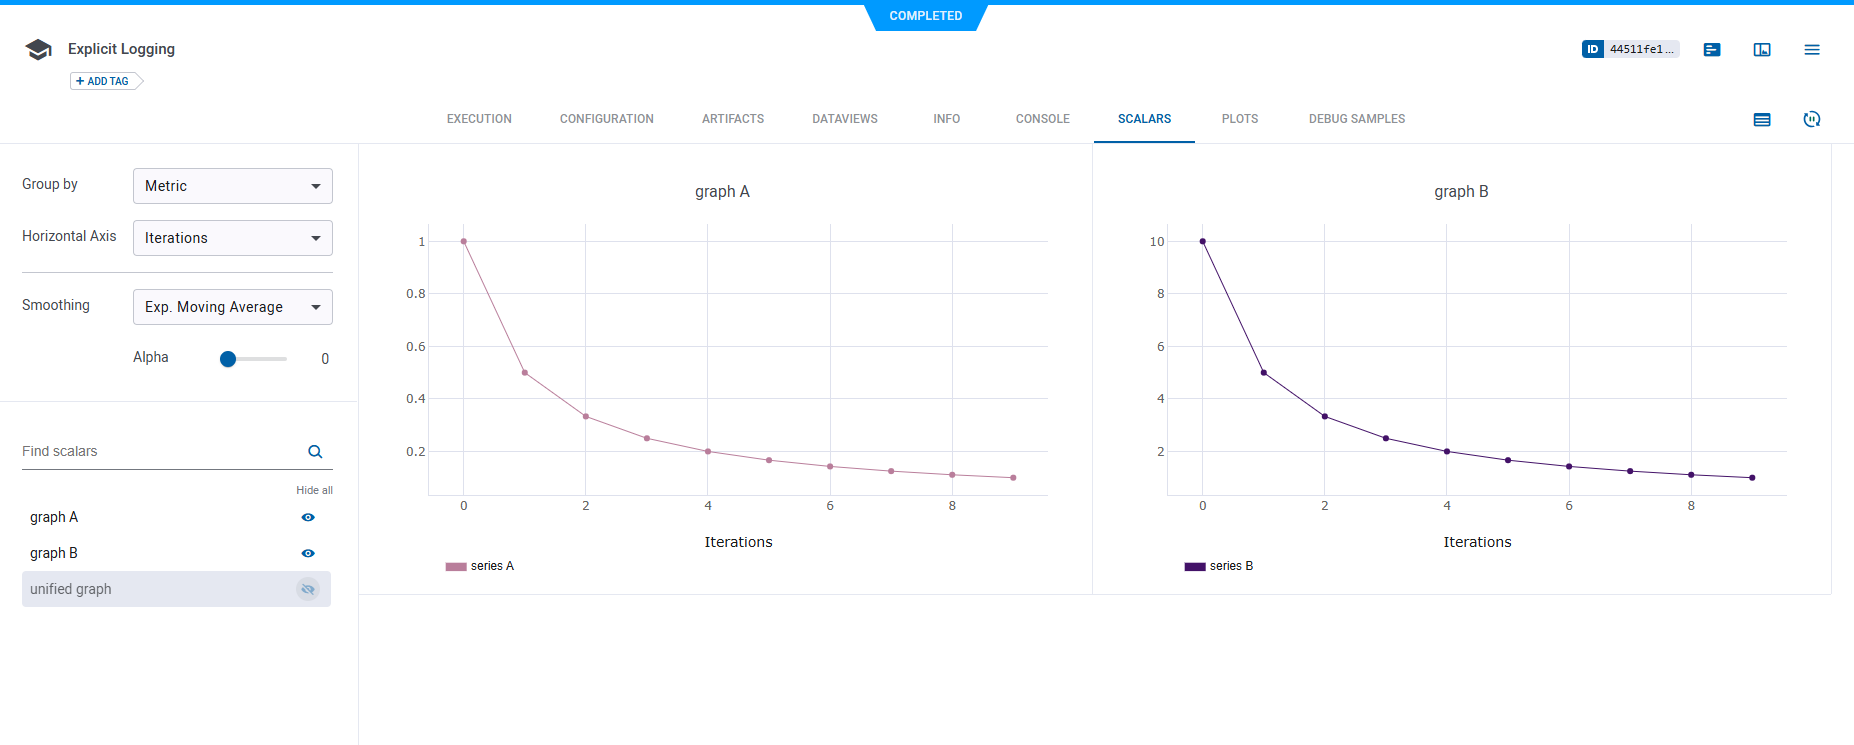Open the experiment details icon near ID

tap(1711, 50)
